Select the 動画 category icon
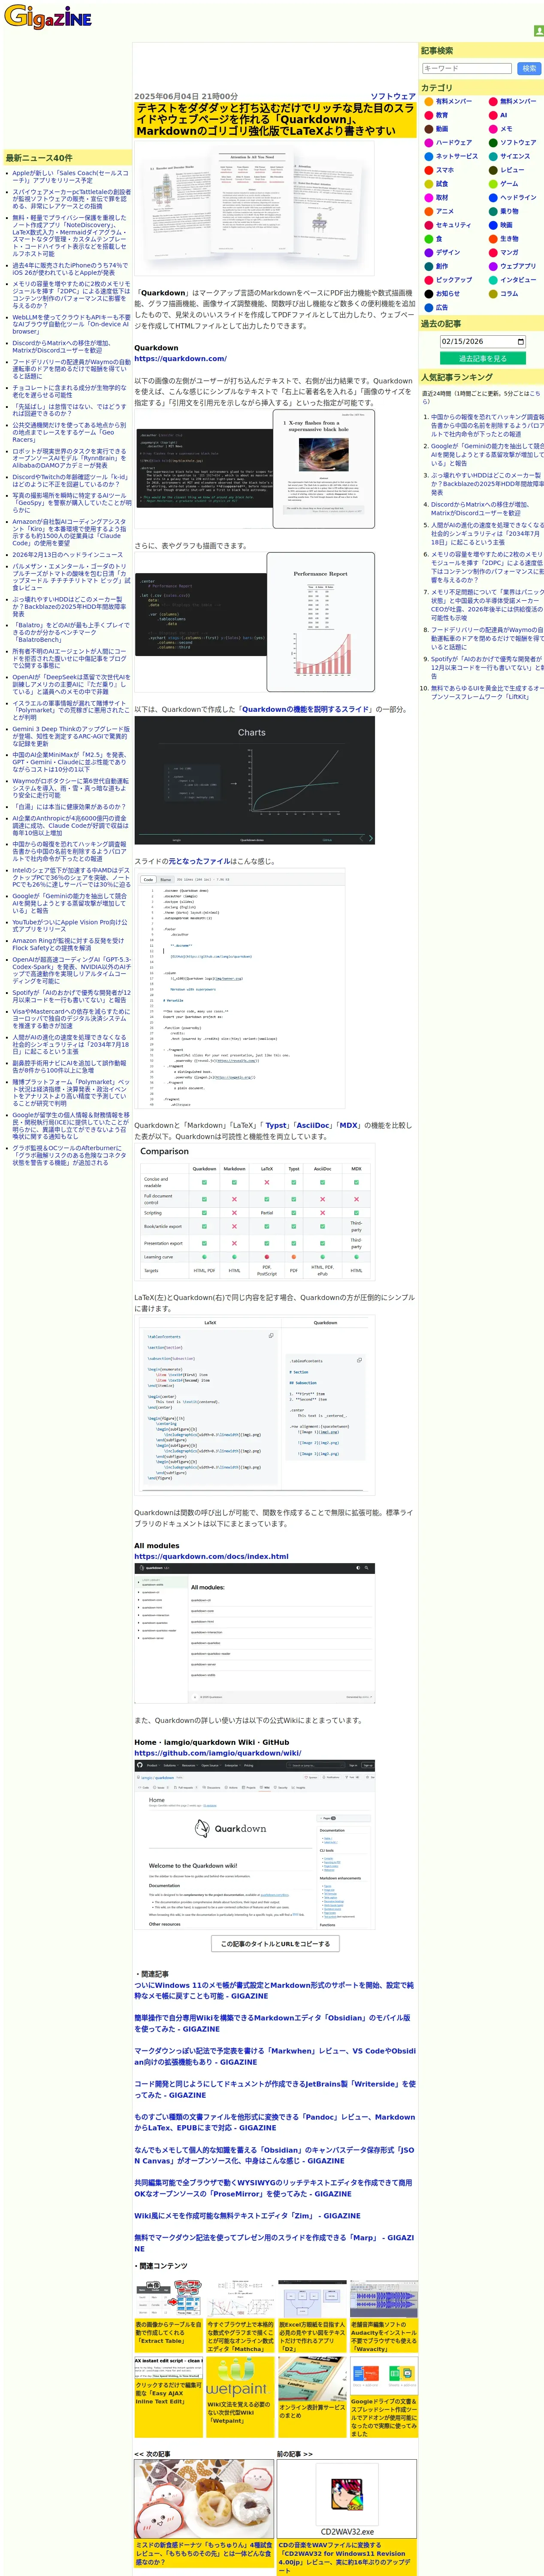The width and height of the screenshot is (544, 2576). pyautogui.click(x=428, y=129)
